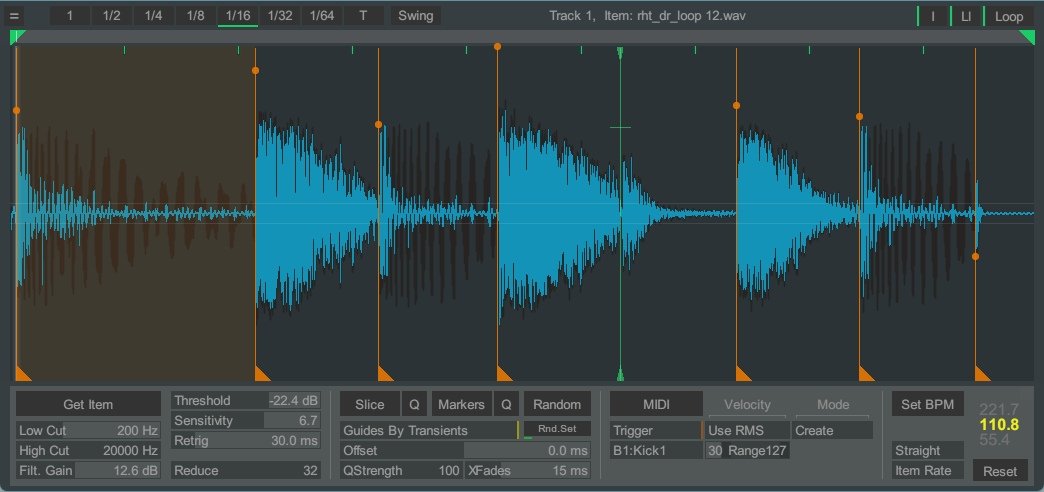Image resolution: width=1044 pixels, height=492 pixels.
Task: Adjust the Low Cut 200 Hz slider
Action: tap(88, 430)
